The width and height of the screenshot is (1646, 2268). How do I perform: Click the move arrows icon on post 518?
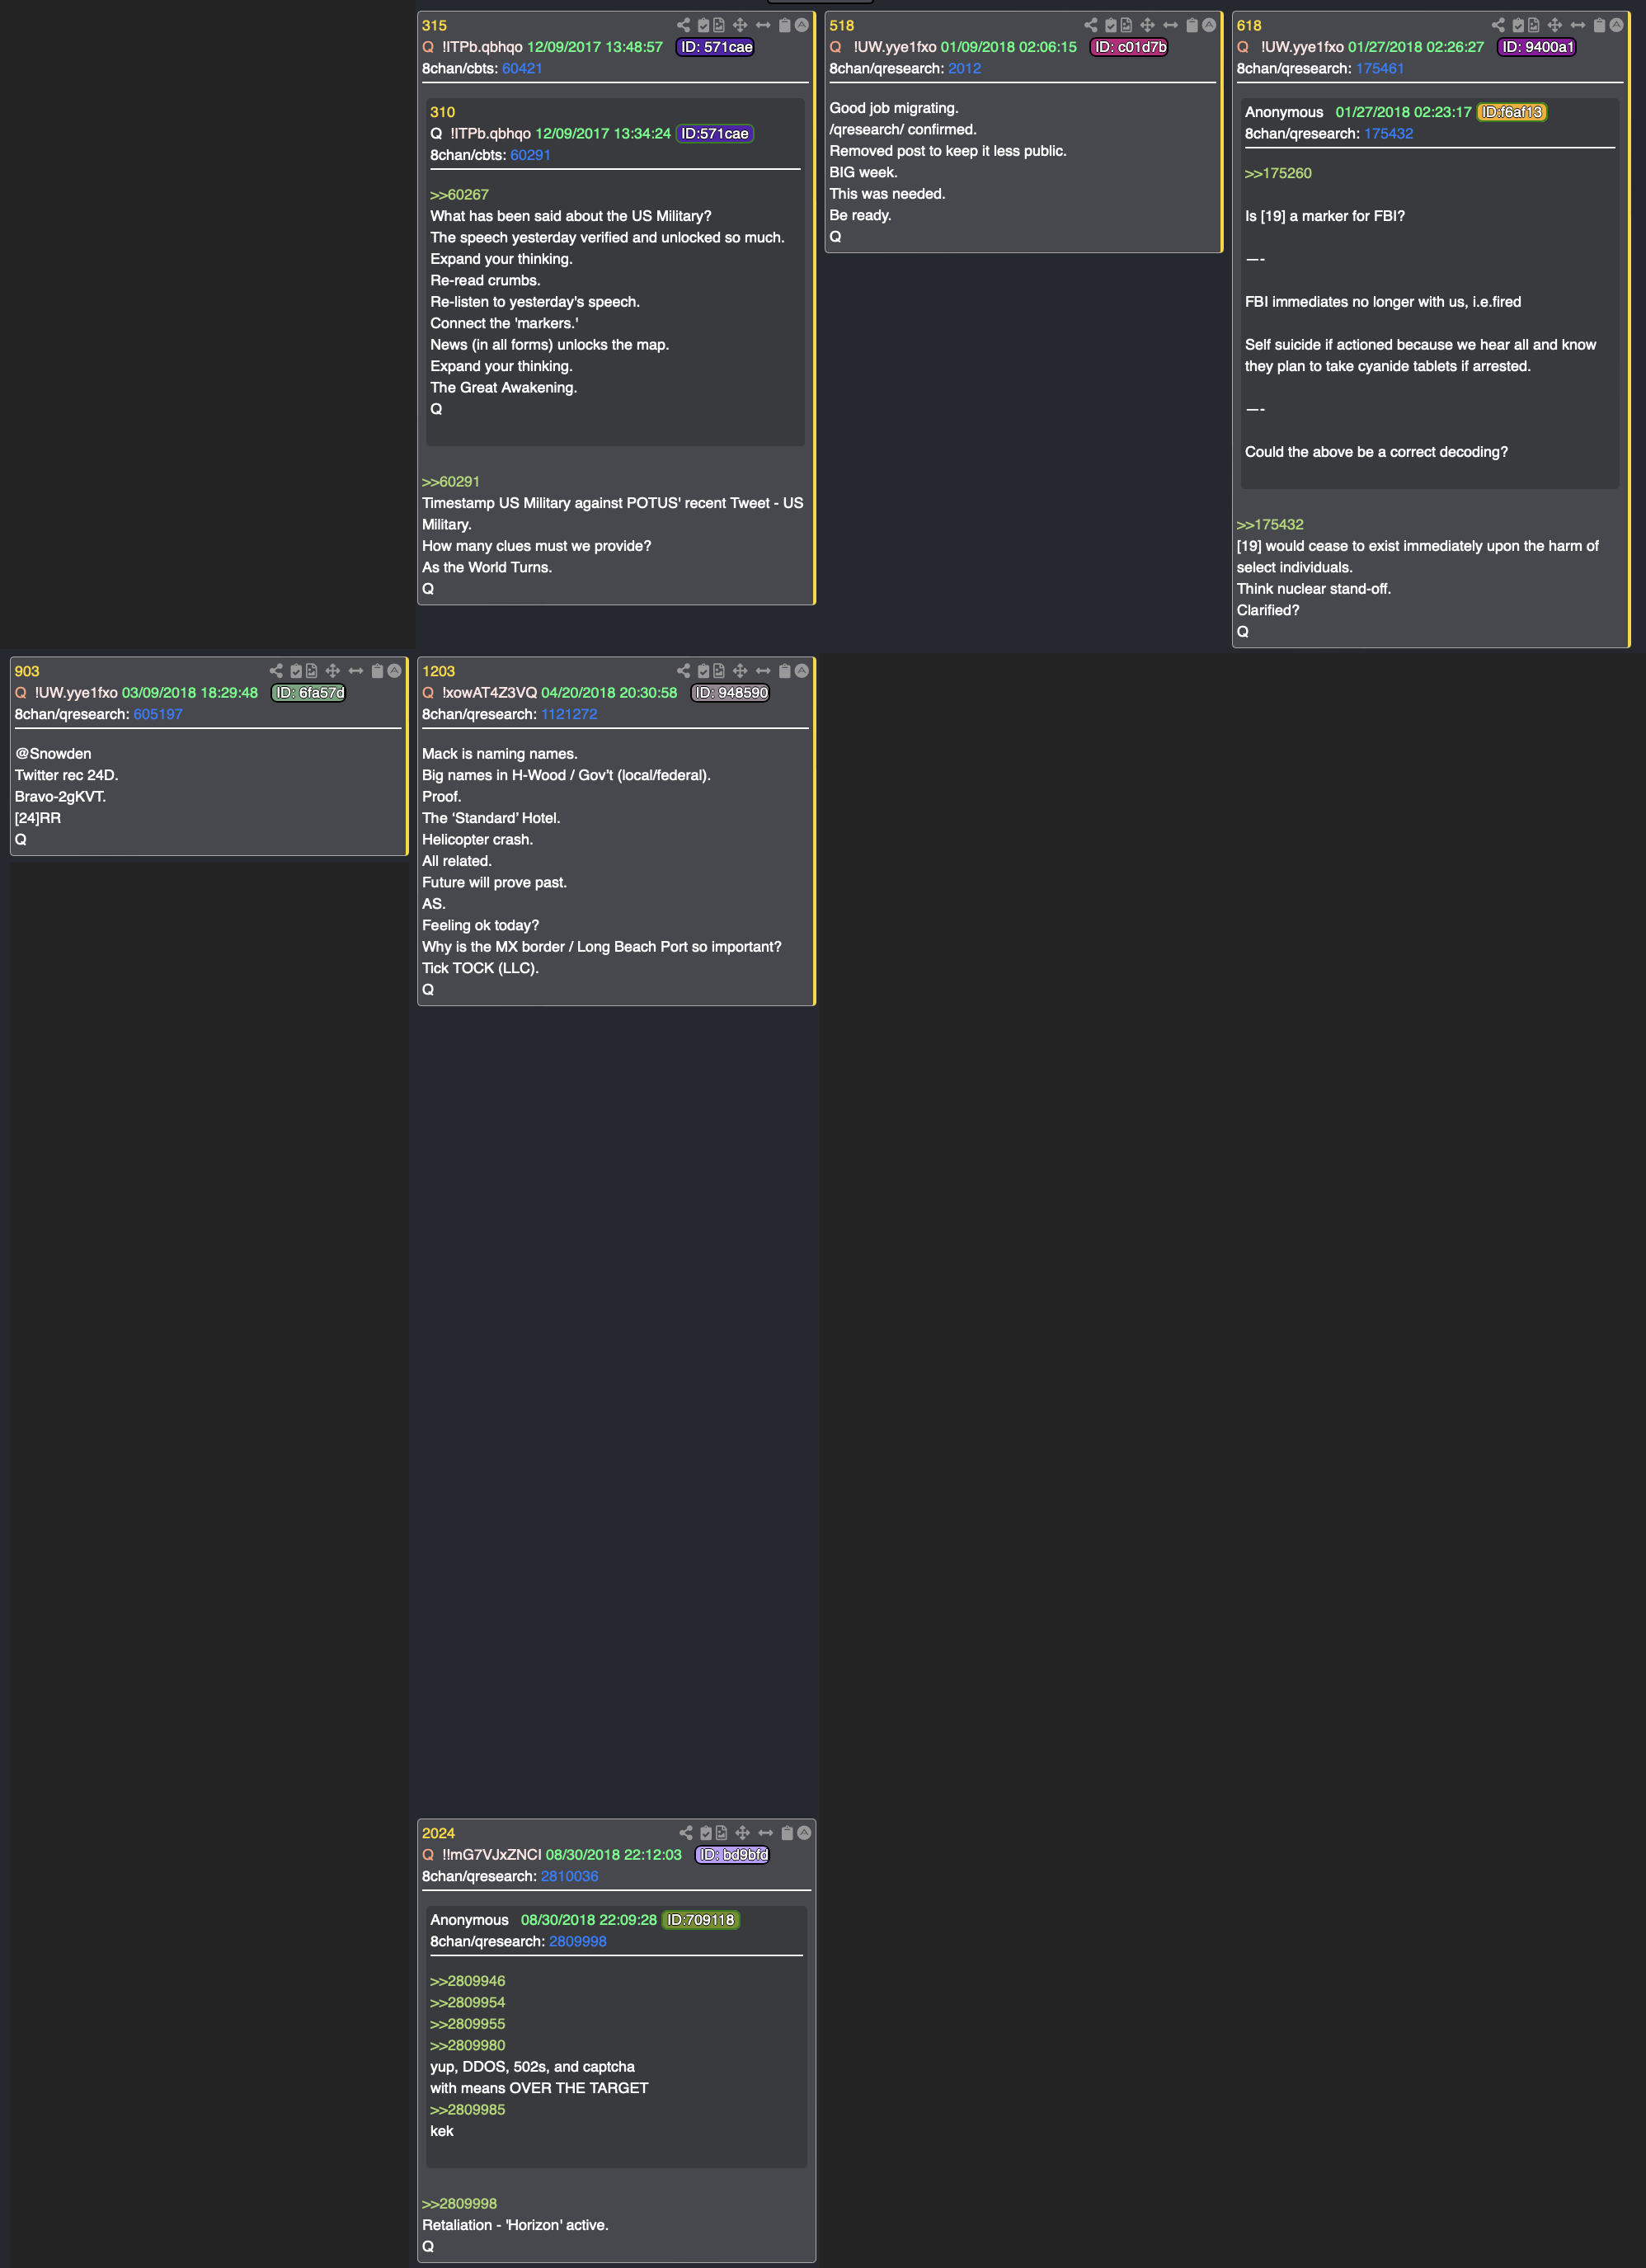point(1147,25)
